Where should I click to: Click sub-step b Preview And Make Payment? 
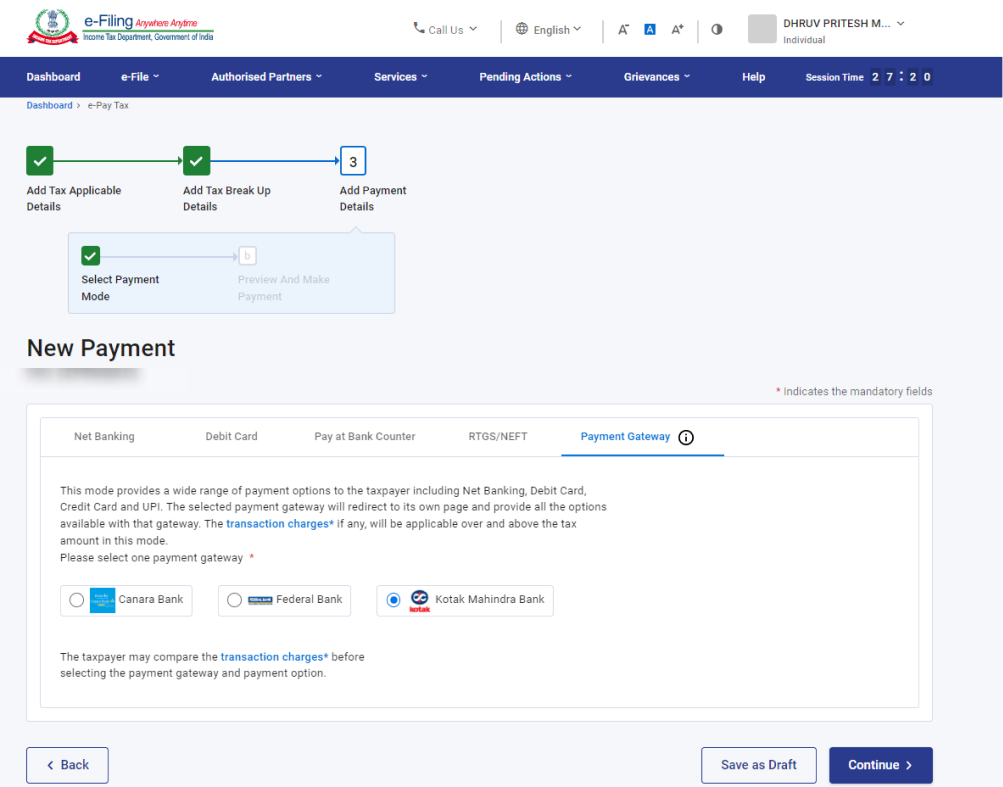[x=248, y=256]
